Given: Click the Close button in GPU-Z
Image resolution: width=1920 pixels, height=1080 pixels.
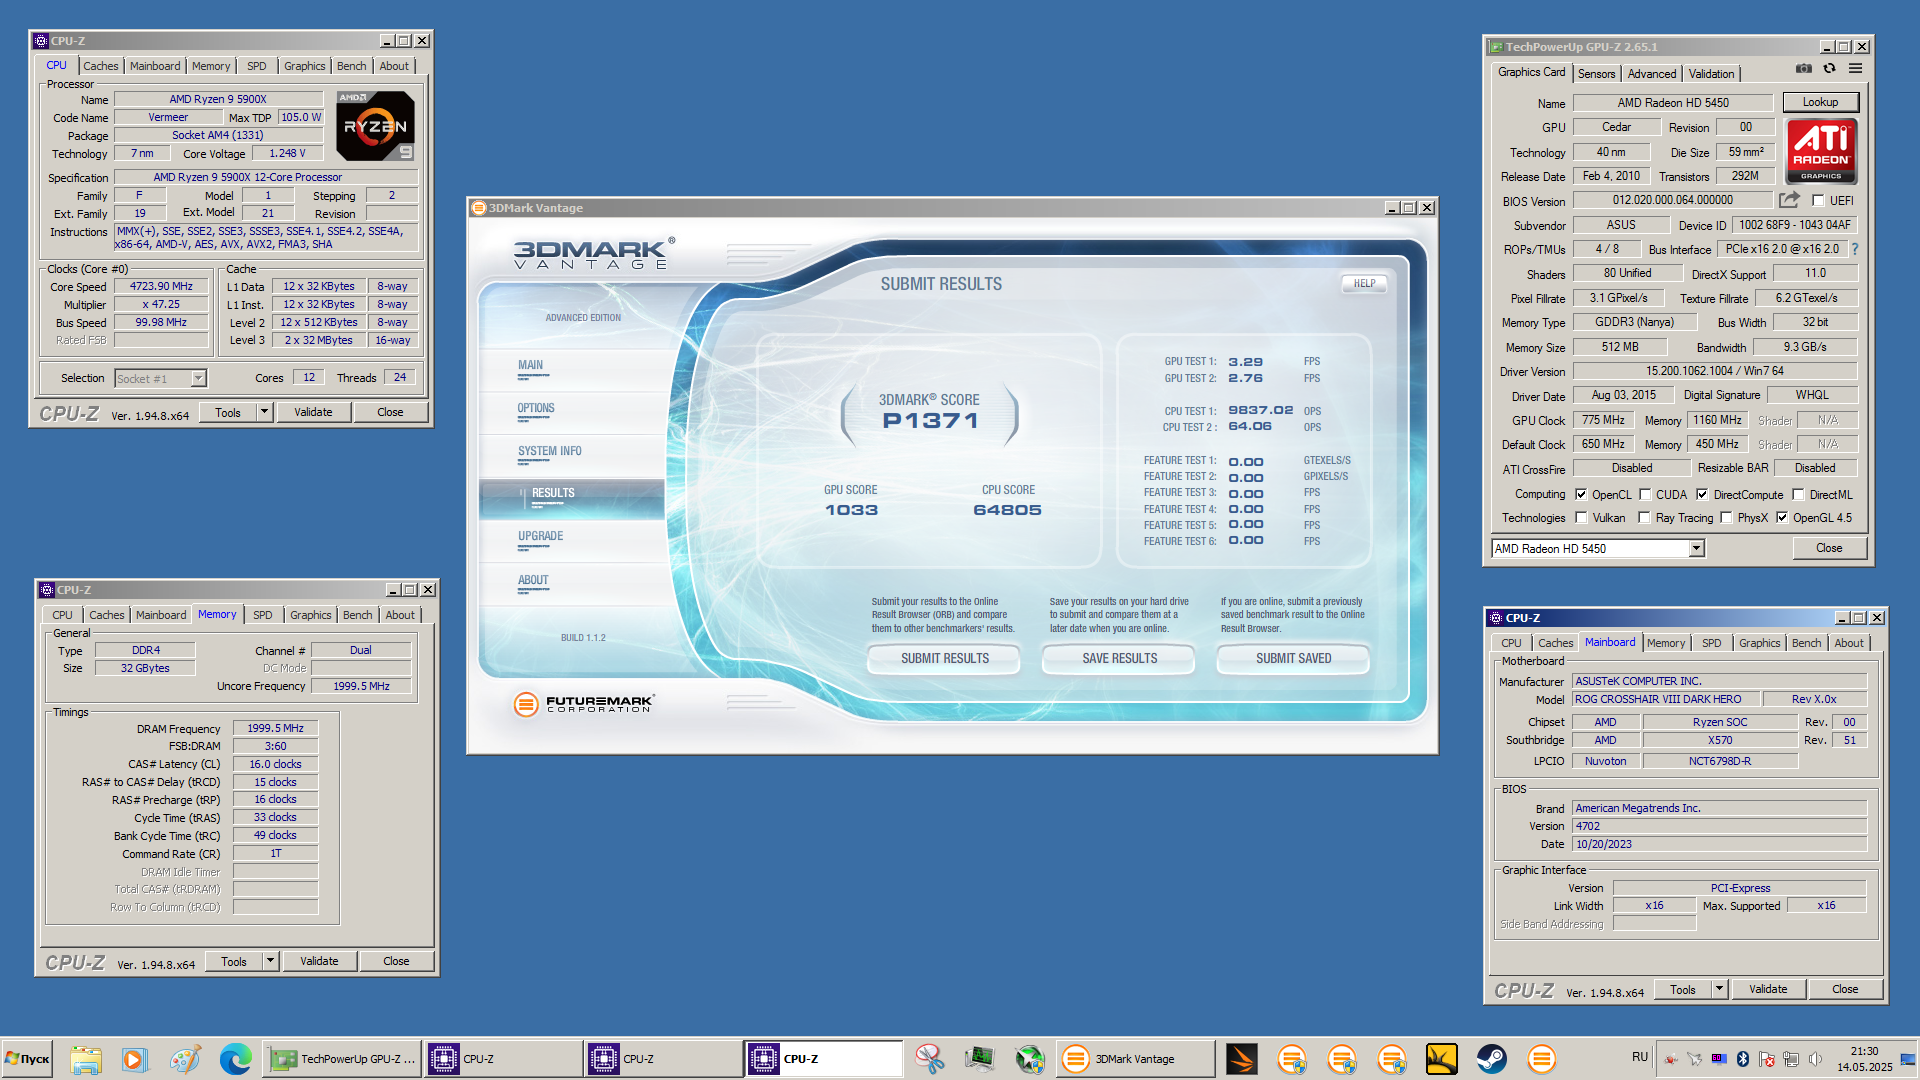Looking at the screenshot, I should [1828, 548].
